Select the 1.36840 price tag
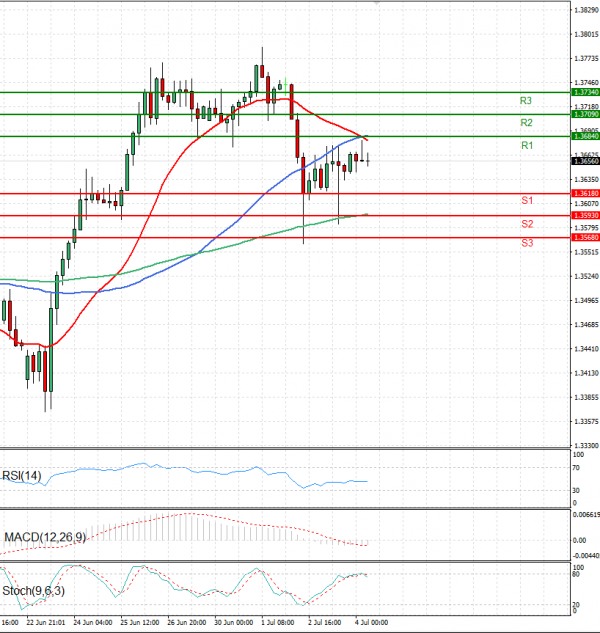This screenshot has height=633, width=600. click(x=586, y=136)
